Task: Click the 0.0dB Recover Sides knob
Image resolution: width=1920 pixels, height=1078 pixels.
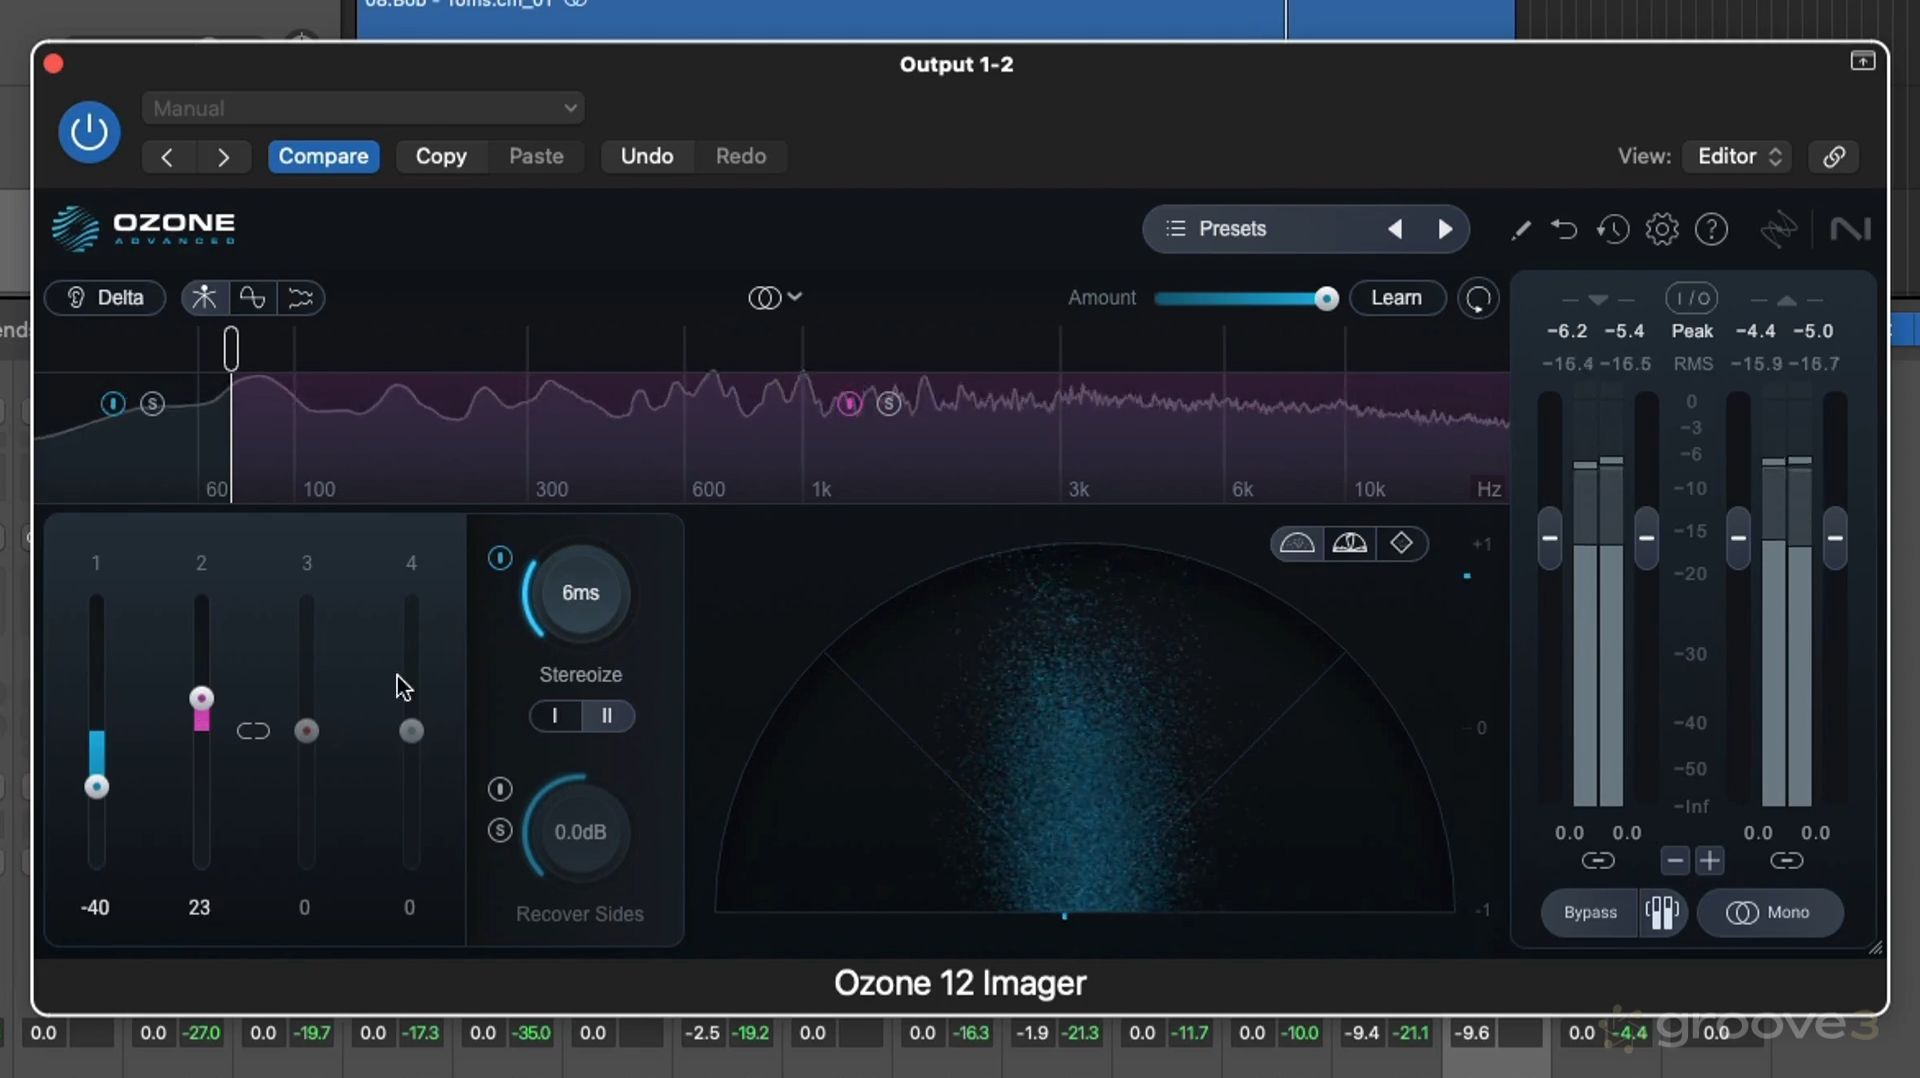Action: pyautogui.click(x=580, y=832)
